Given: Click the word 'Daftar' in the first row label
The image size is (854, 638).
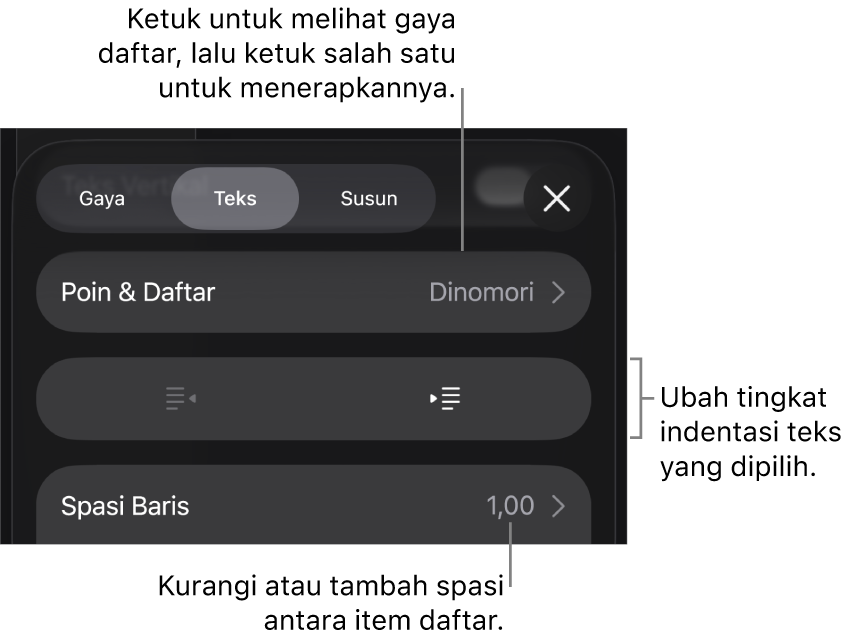Looking at the screenshot, I should (179, 293).
